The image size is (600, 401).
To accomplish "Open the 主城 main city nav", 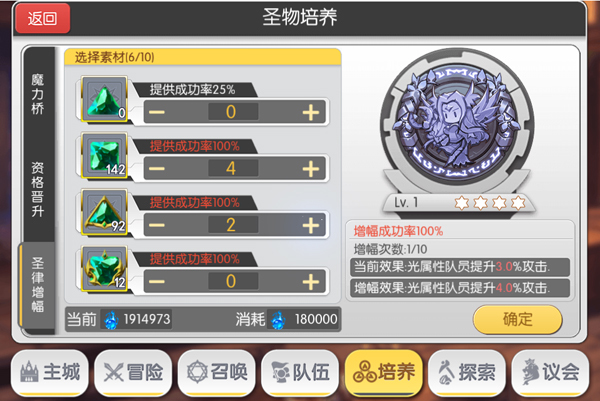I will click(50, 372).
